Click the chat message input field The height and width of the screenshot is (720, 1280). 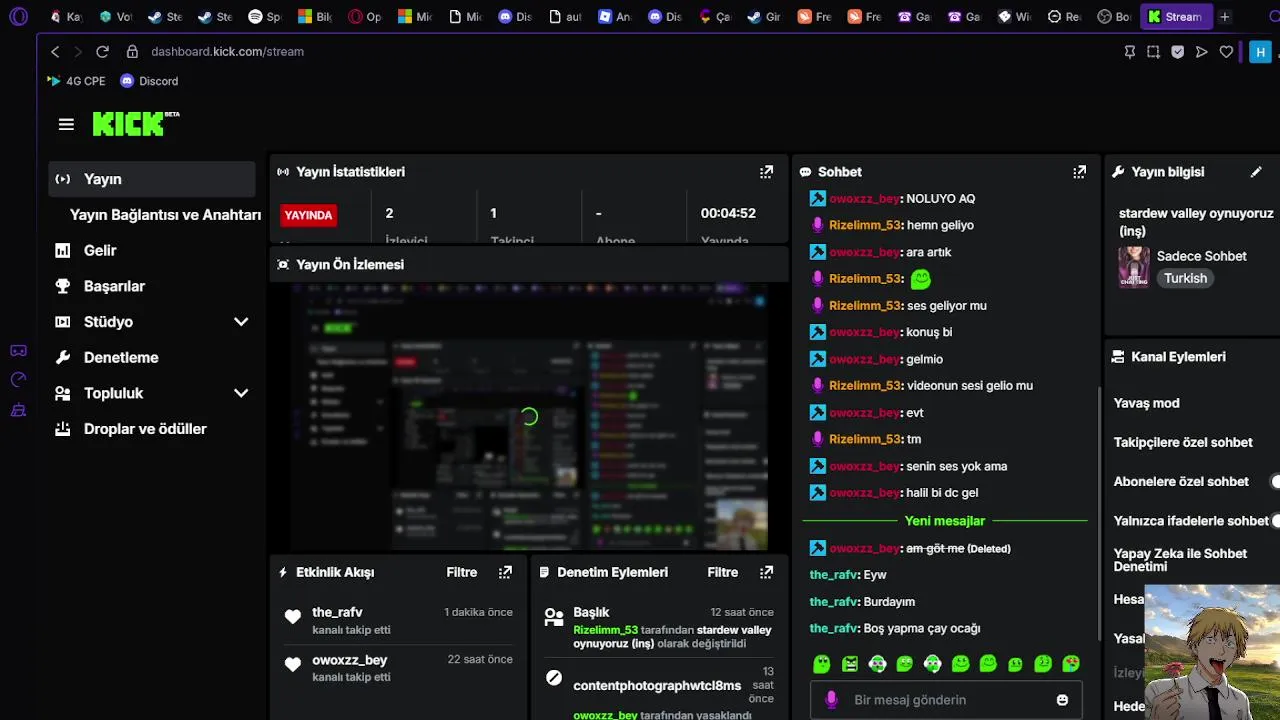point(945,700)
